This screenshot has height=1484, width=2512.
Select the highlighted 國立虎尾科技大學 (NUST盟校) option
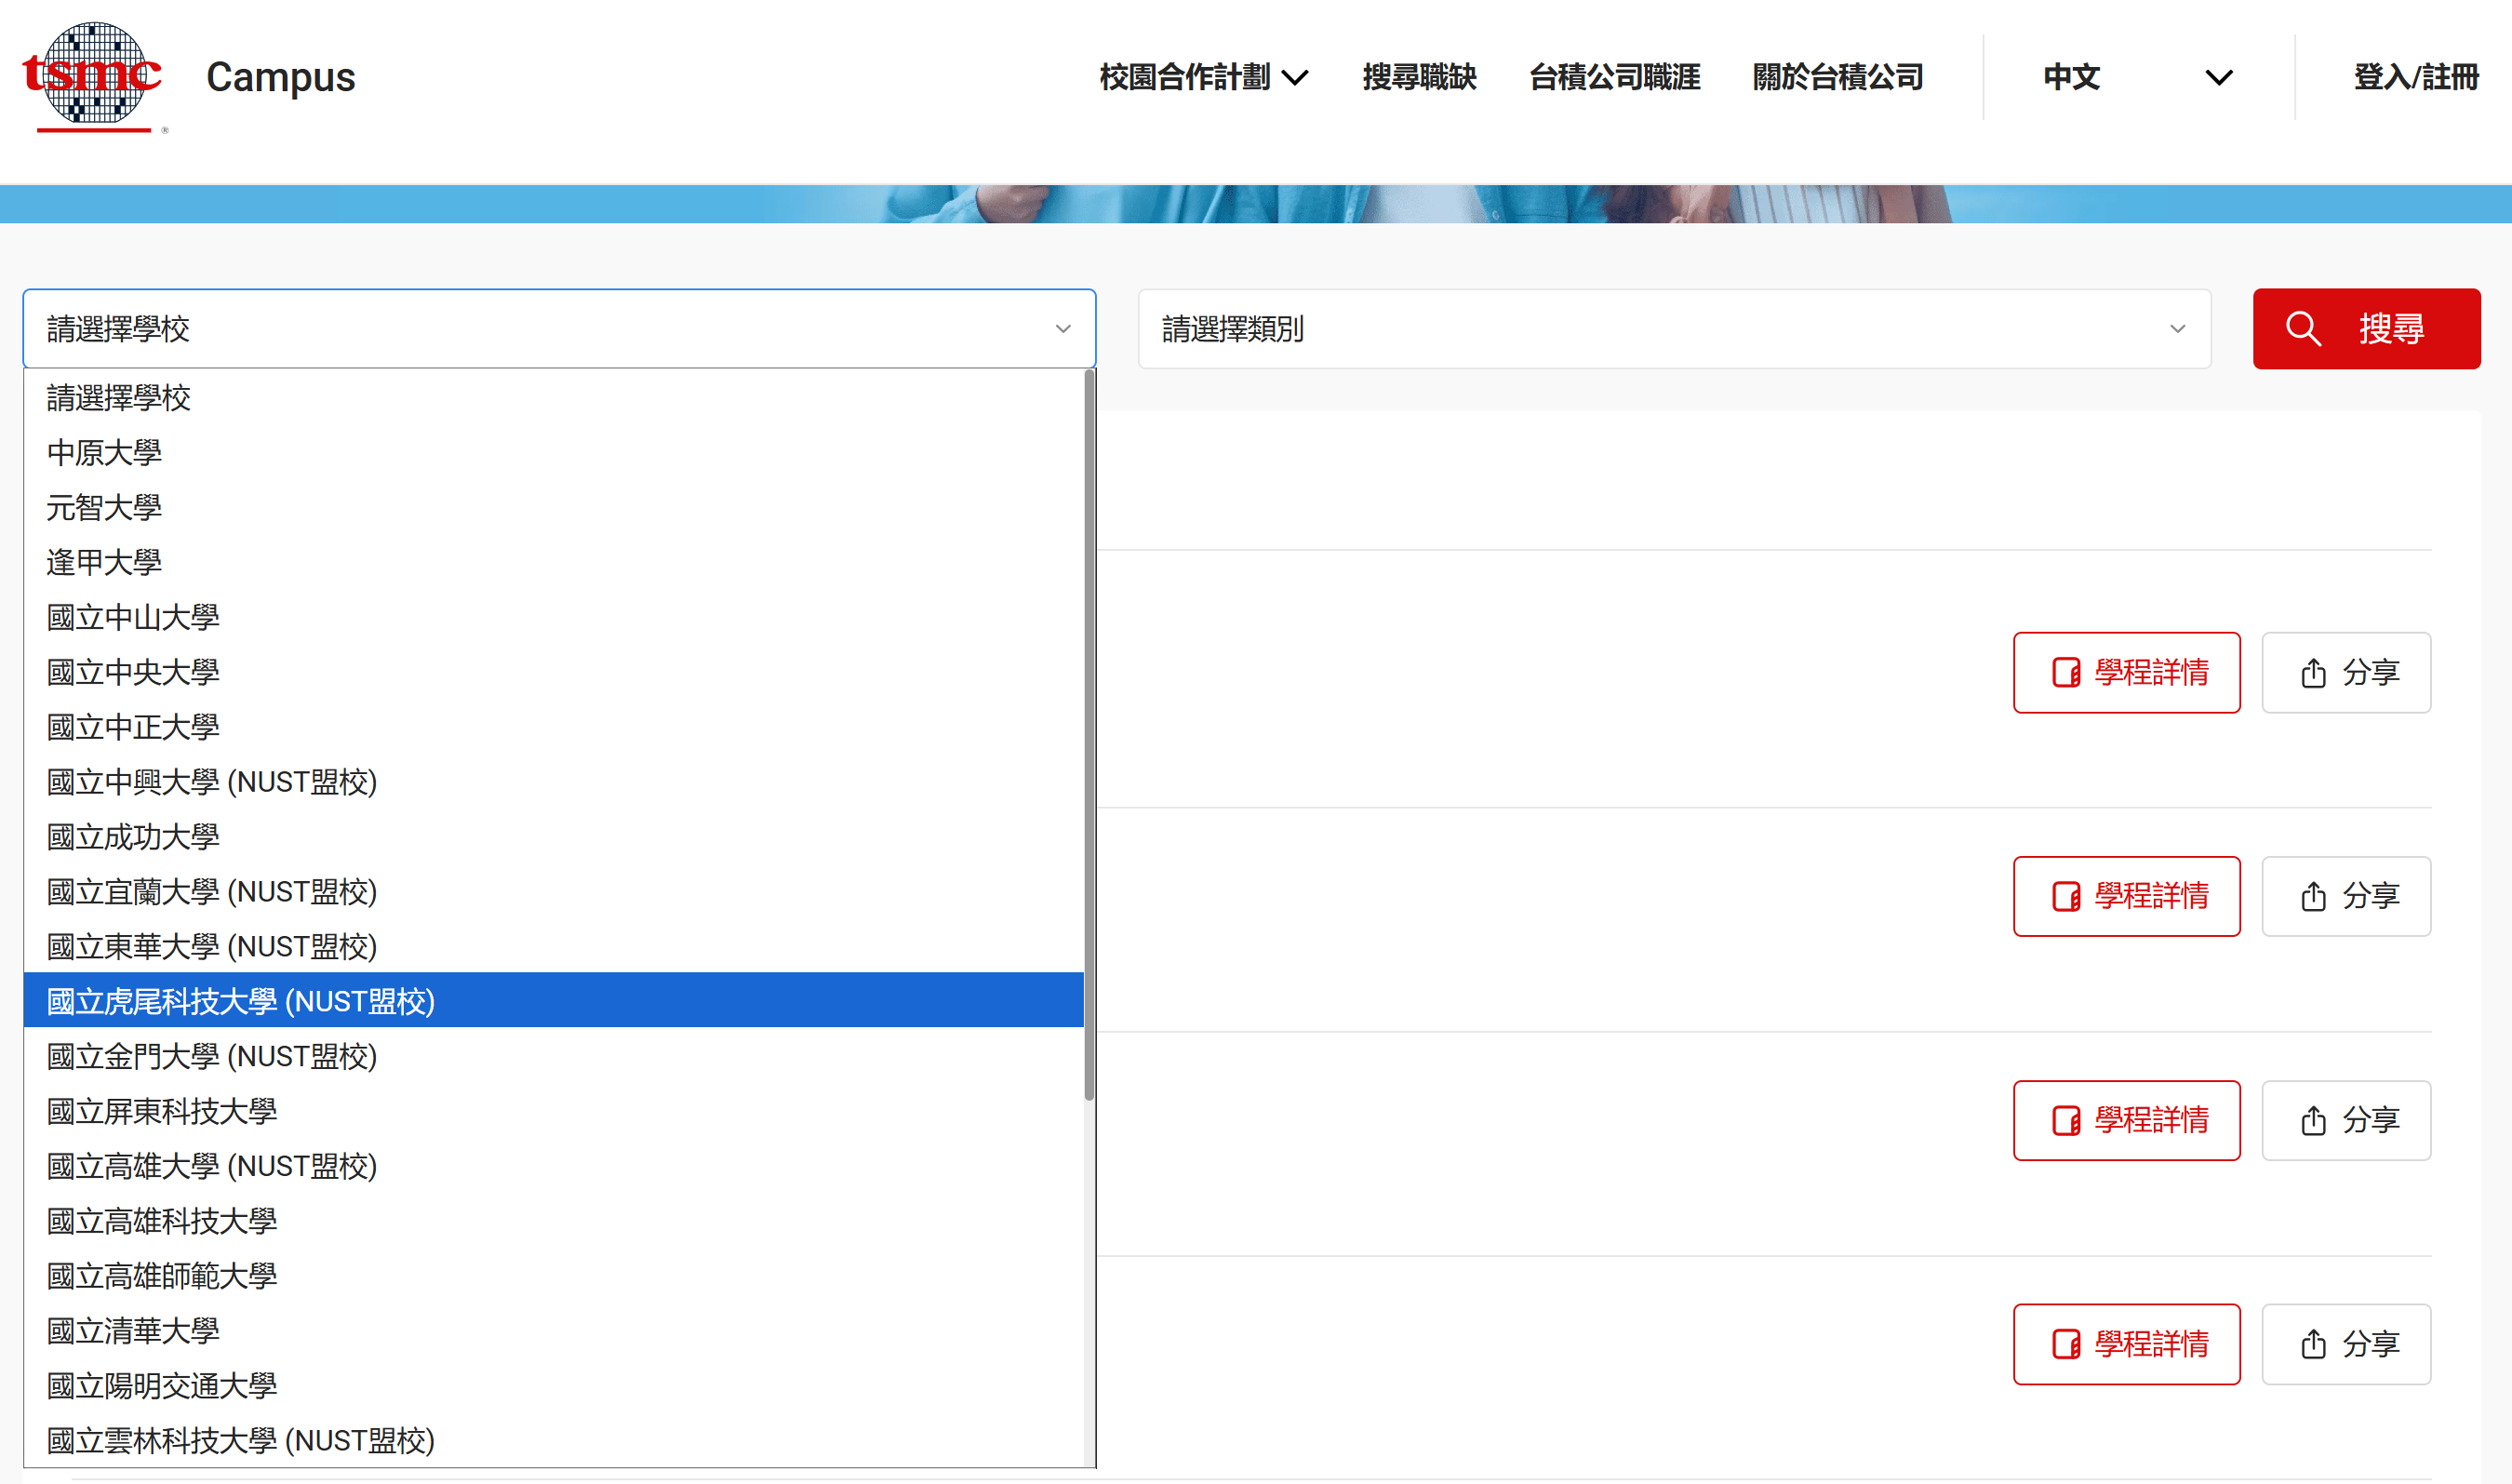[x=242, y=1001]
